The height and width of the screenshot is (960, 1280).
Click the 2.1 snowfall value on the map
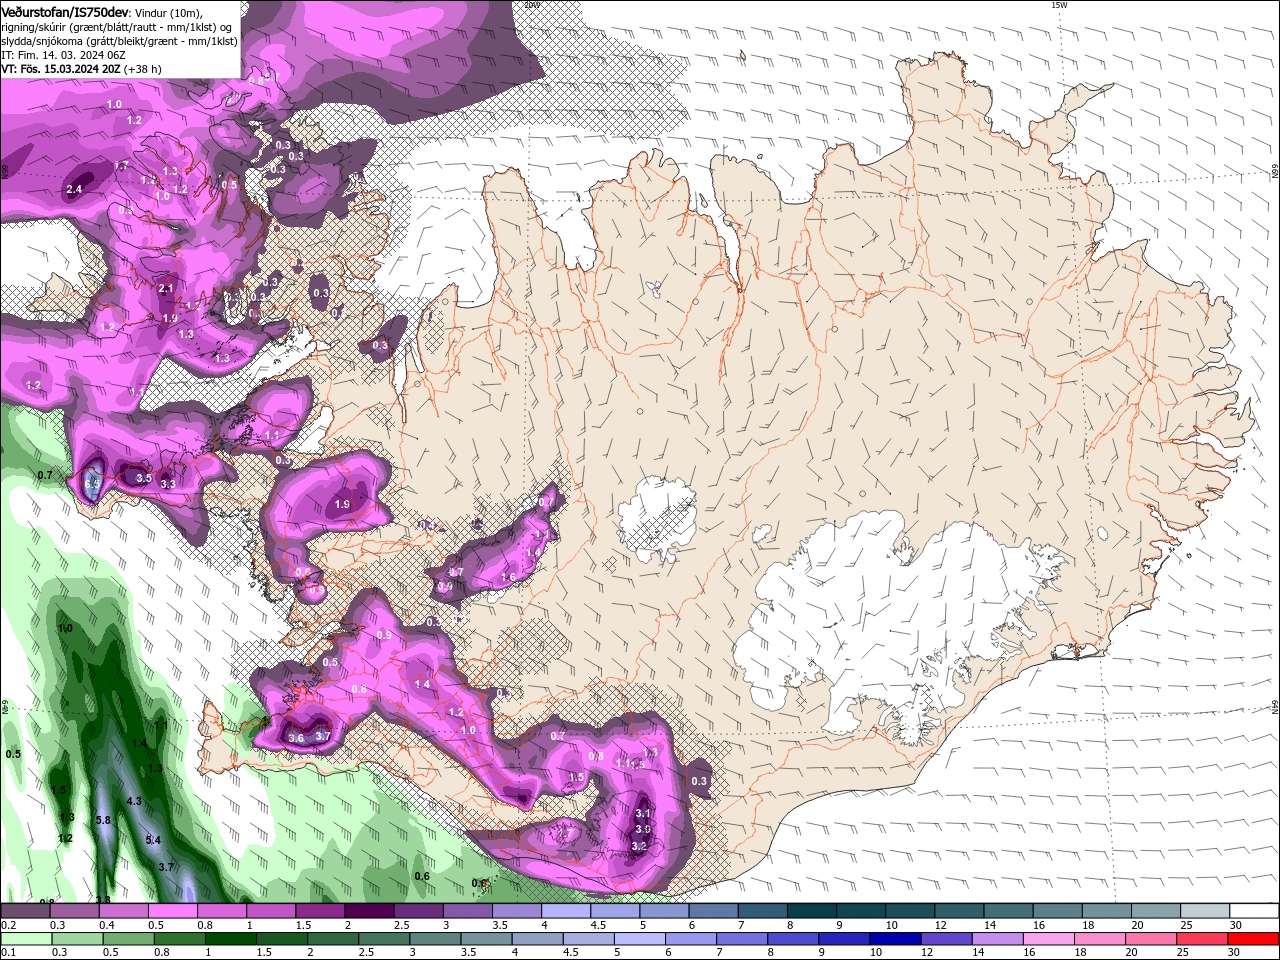166,289
